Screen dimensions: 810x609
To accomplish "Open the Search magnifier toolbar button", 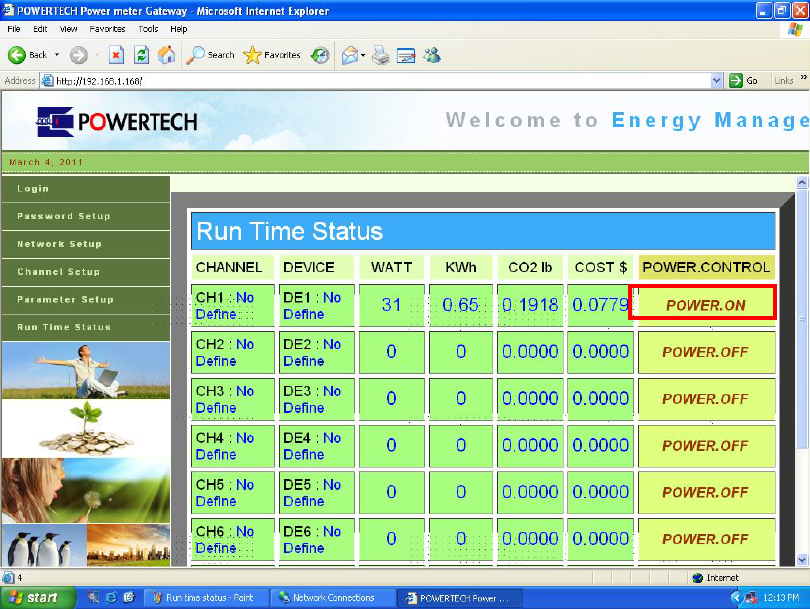I will pyautogui.click(x=210, y=55).
